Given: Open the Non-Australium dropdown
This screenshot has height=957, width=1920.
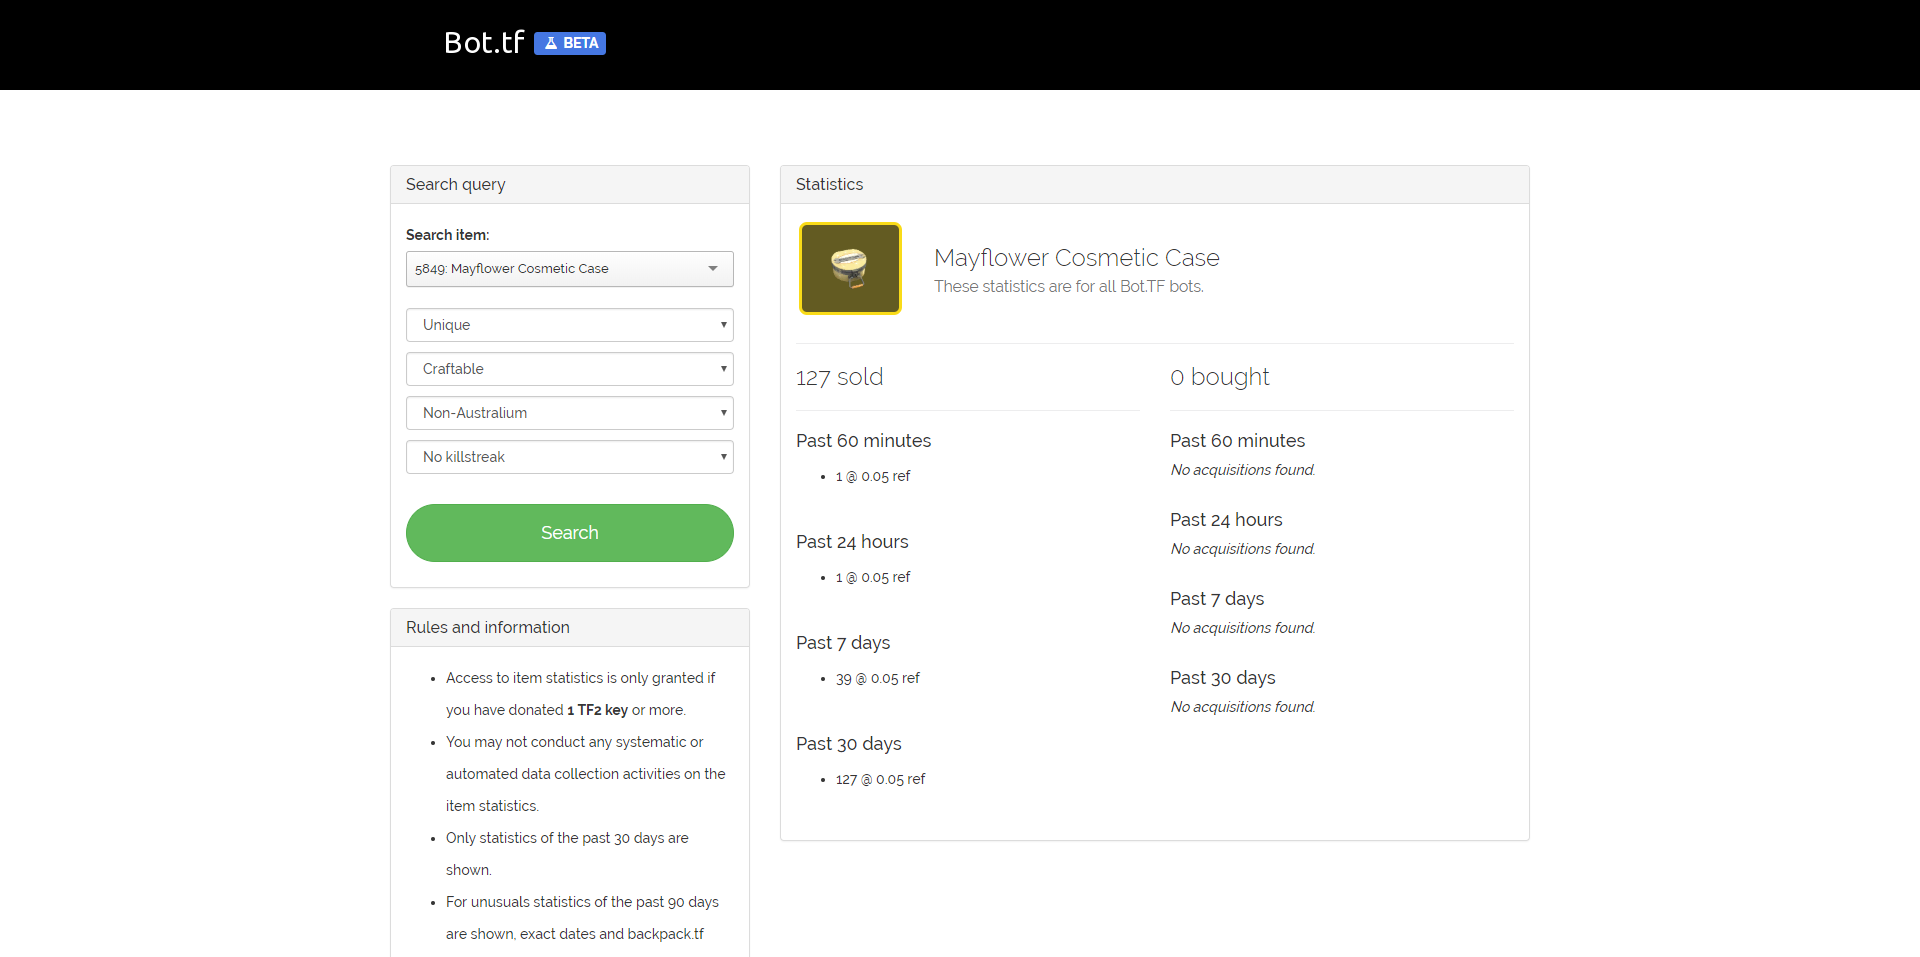Looking at the screenshot, I should tap(570, 413).
